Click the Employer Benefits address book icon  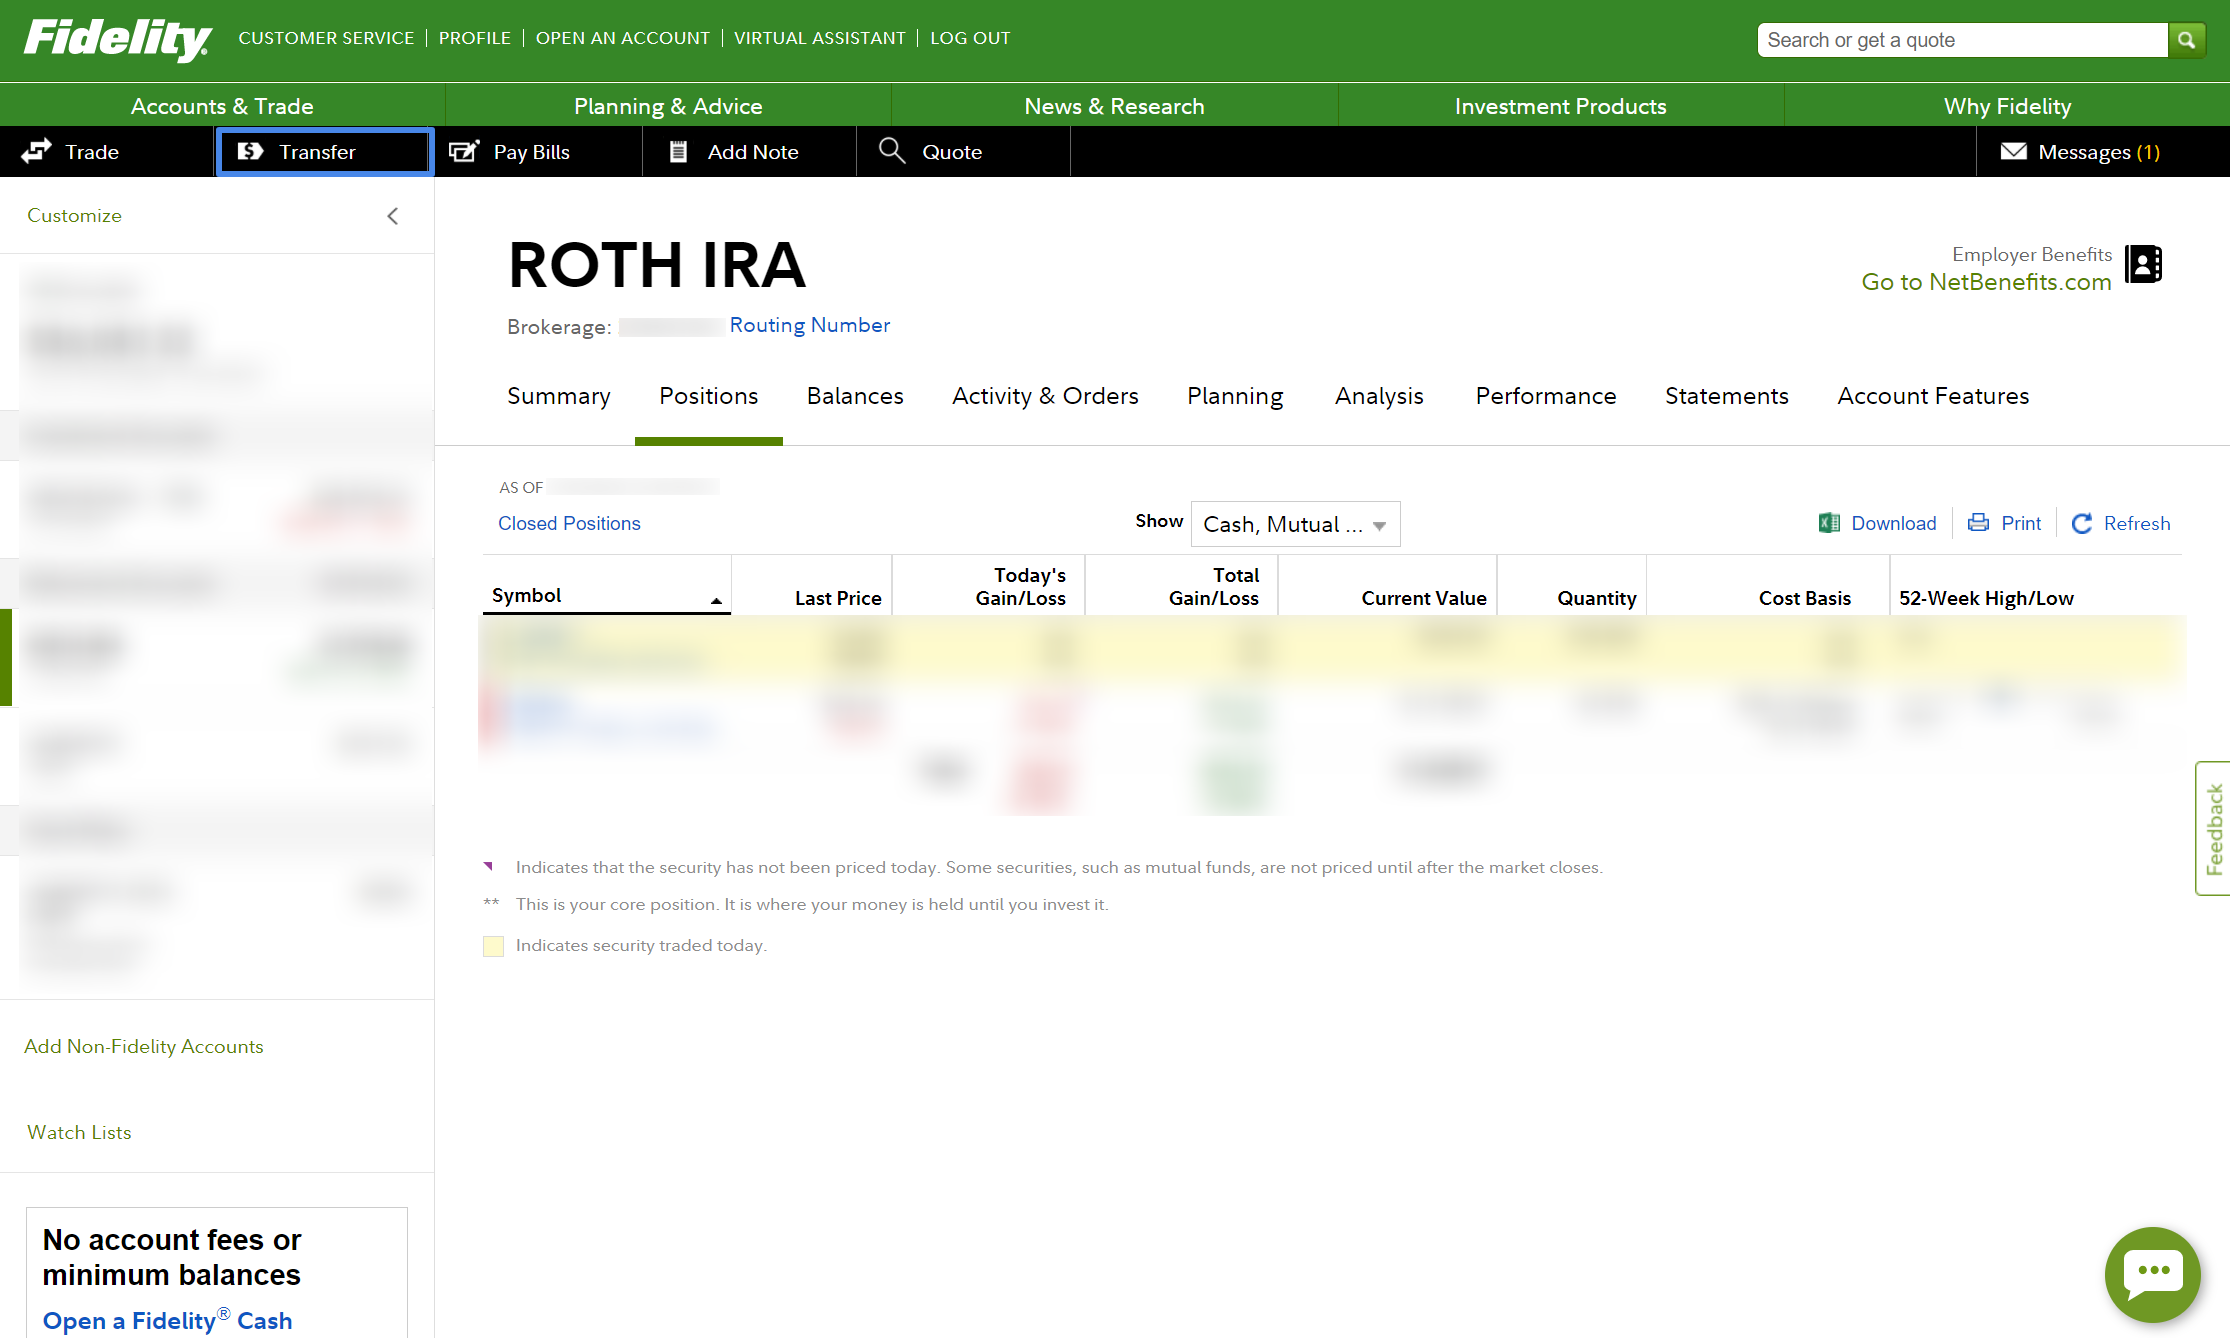(x=2143, y=264)
